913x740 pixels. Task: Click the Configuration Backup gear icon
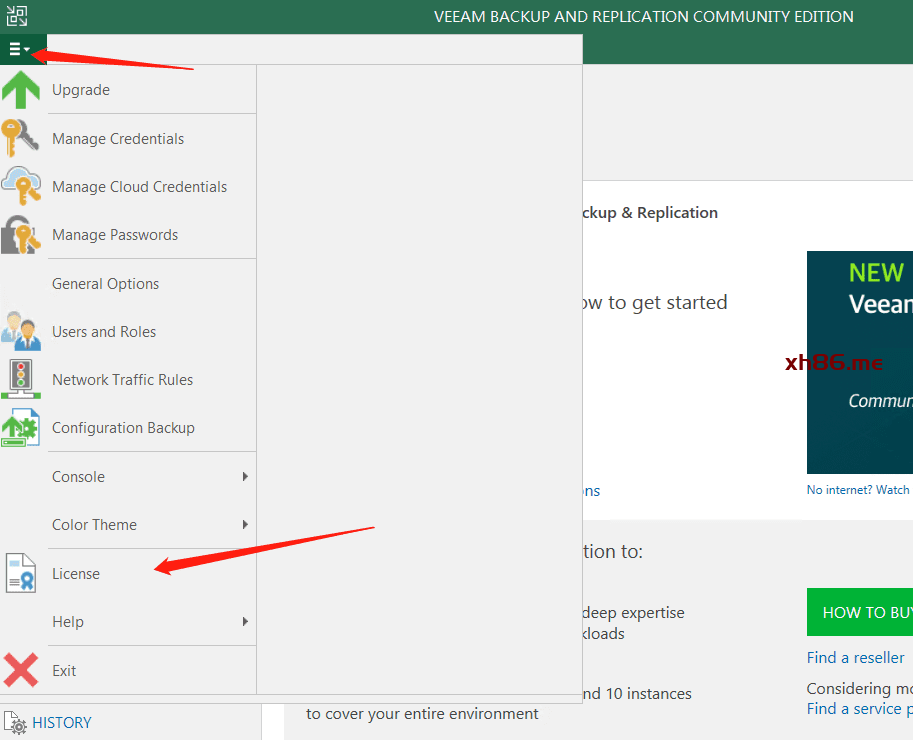pos(21,427)
